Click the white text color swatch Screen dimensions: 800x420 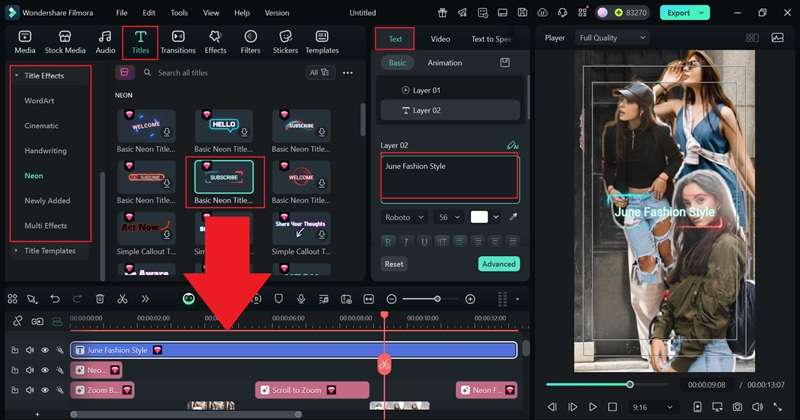pos(479,217)
